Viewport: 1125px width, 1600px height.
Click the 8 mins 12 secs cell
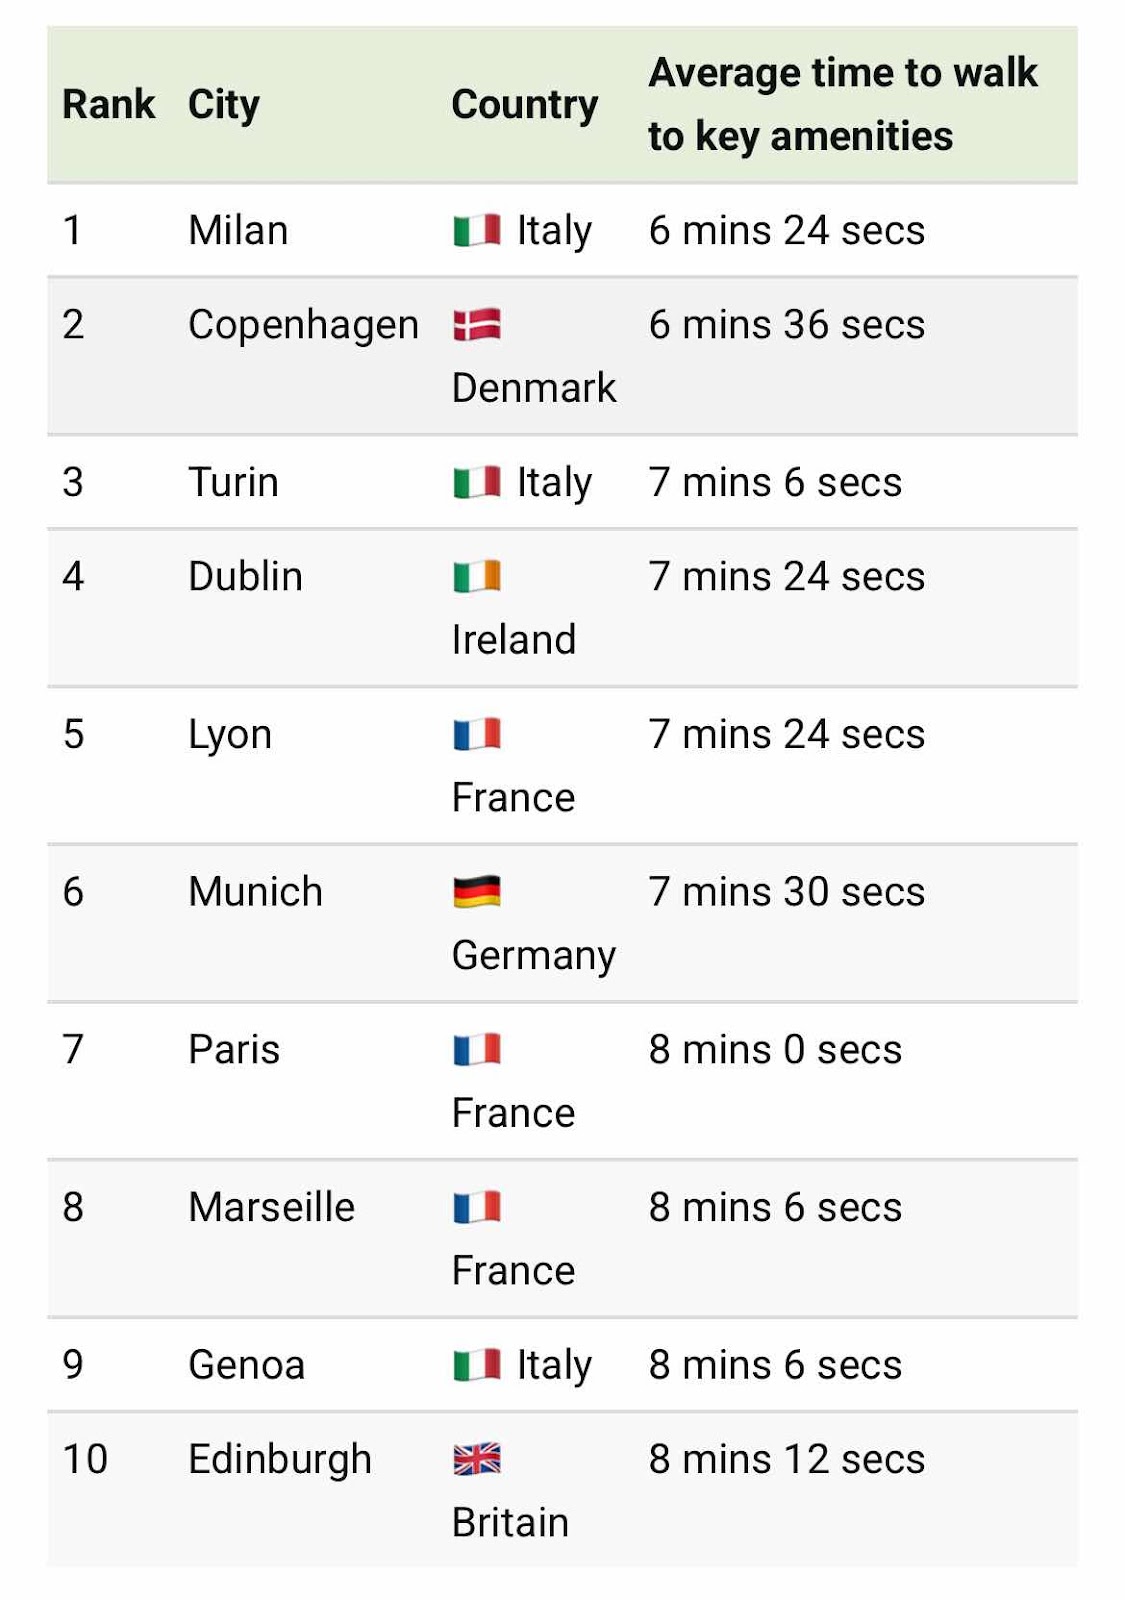pyautogui.click(x=786, y=1460)
